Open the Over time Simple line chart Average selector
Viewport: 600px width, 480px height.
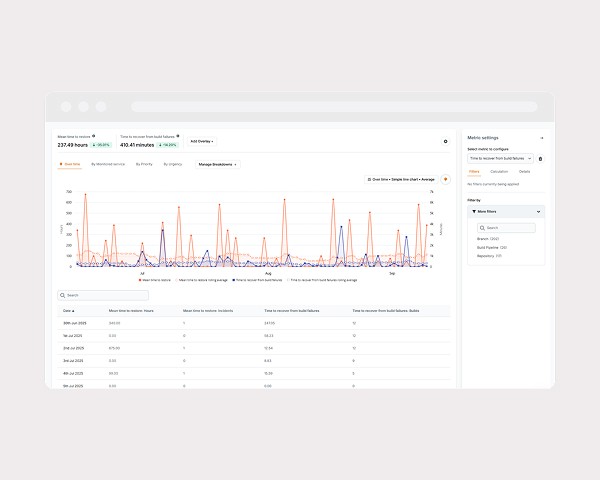click(401, 179)
